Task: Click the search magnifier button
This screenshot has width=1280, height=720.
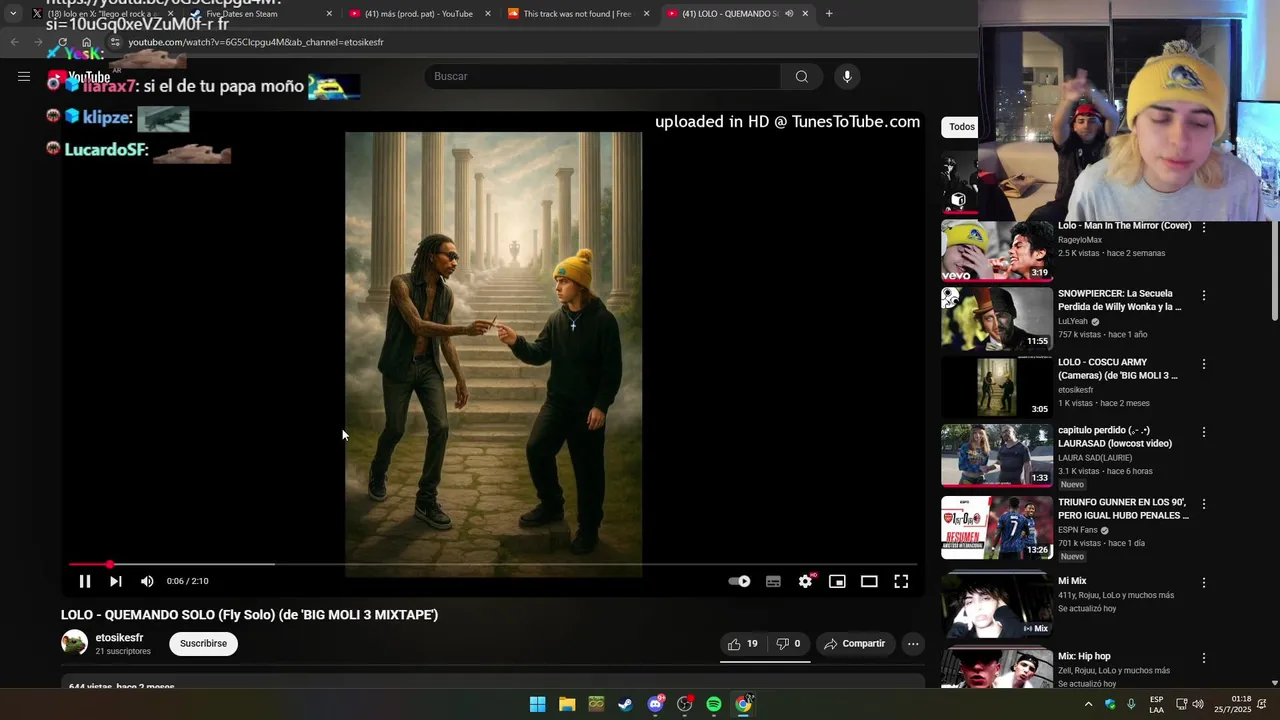Action: (801, 76)
